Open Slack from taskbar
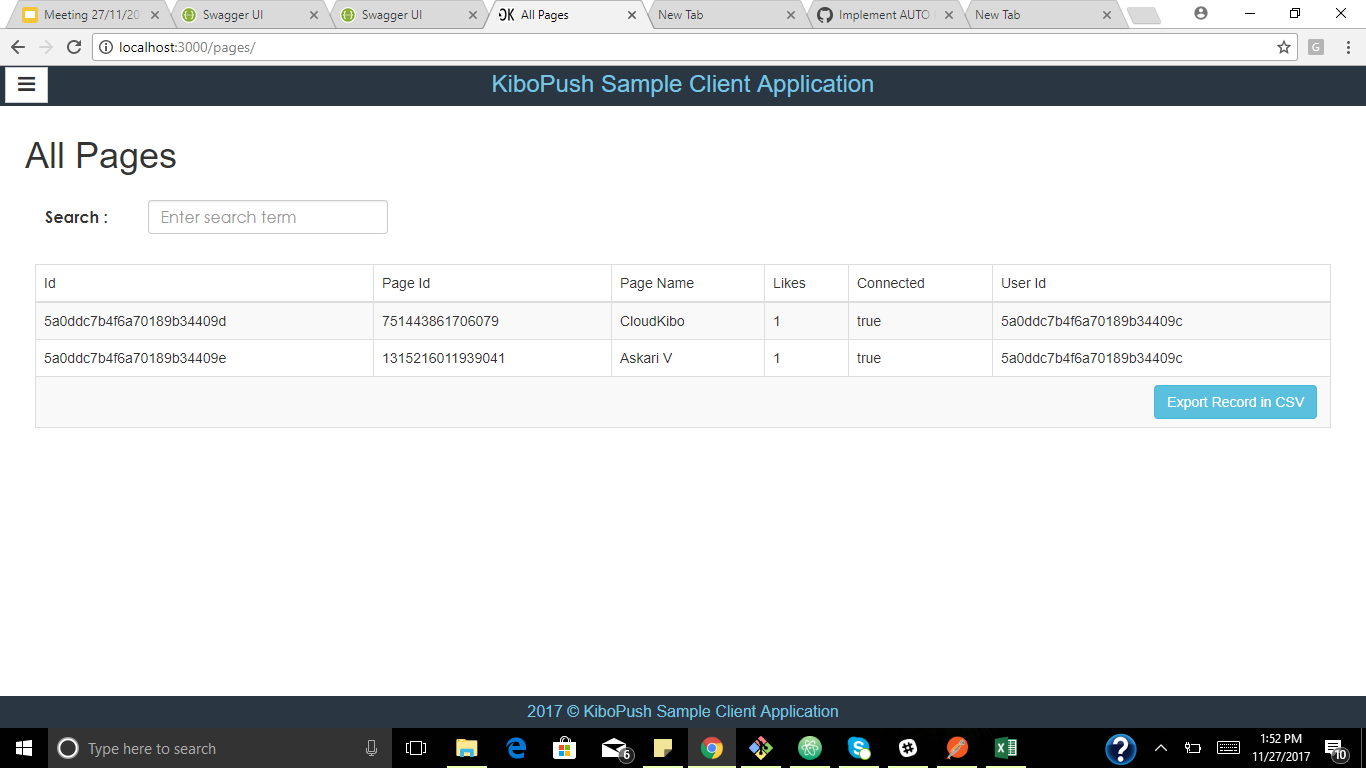The image size is (1366, 768). click(908, 748)
